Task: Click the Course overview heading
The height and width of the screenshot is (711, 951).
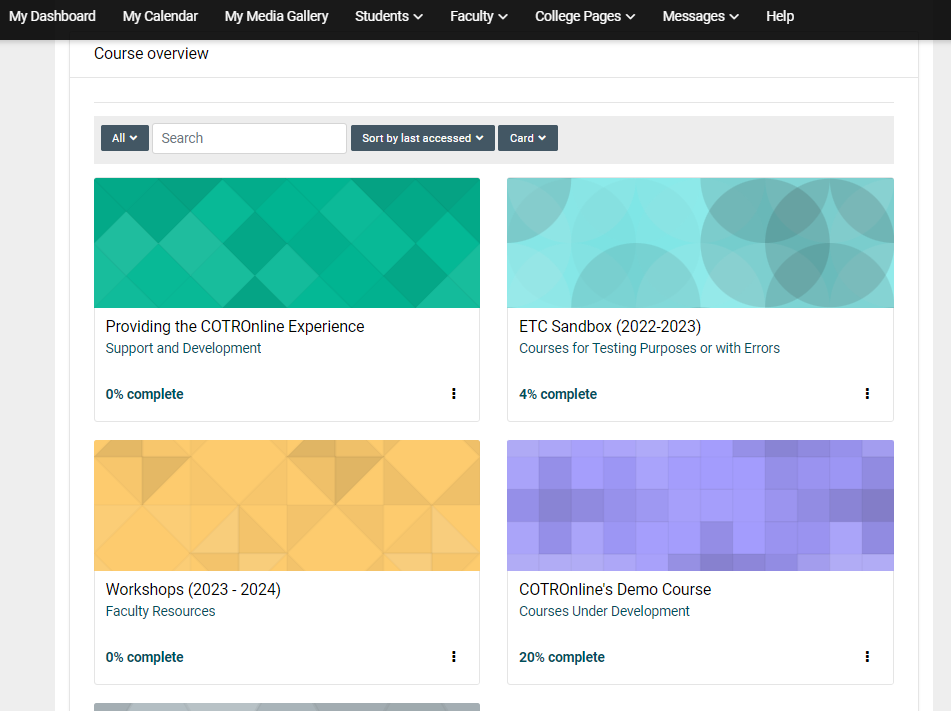Action: tap(151, 53)
